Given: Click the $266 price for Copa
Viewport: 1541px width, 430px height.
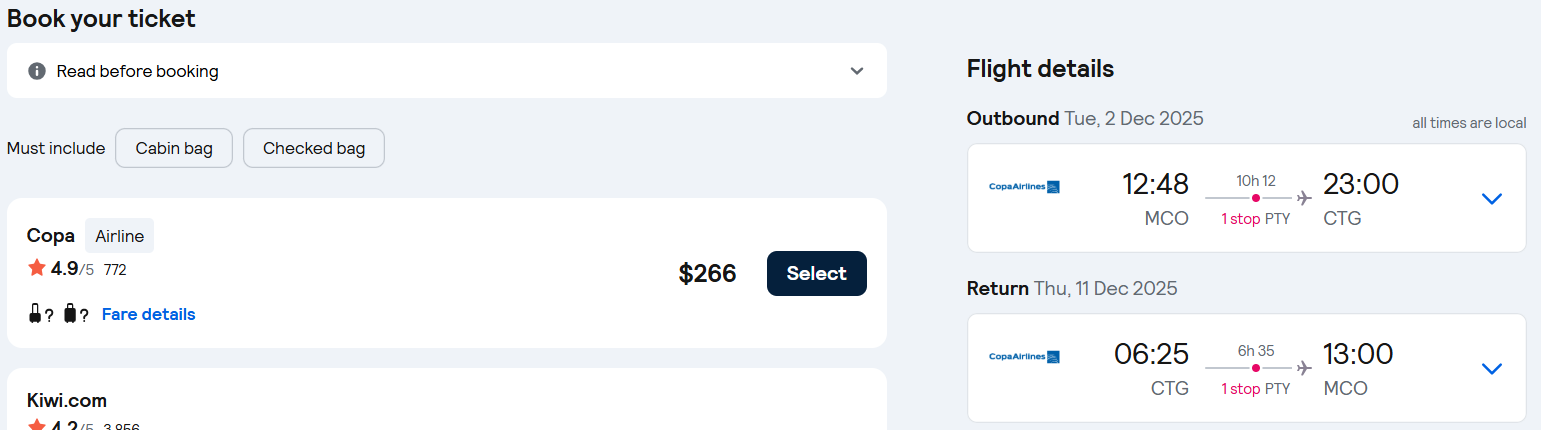Looking at the screenshot, I should pyautogui.click(x=707, y=274).
